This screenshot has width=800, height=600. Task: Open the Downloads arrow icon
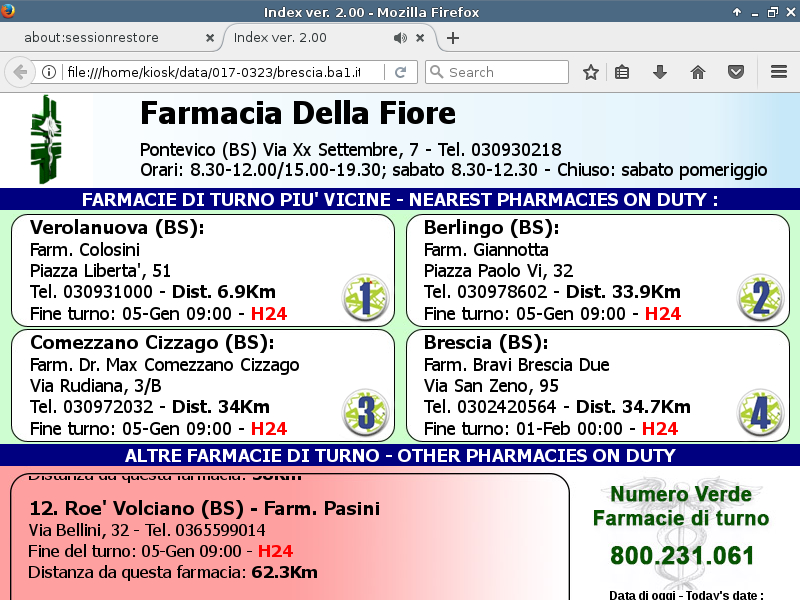pos(660,72)
